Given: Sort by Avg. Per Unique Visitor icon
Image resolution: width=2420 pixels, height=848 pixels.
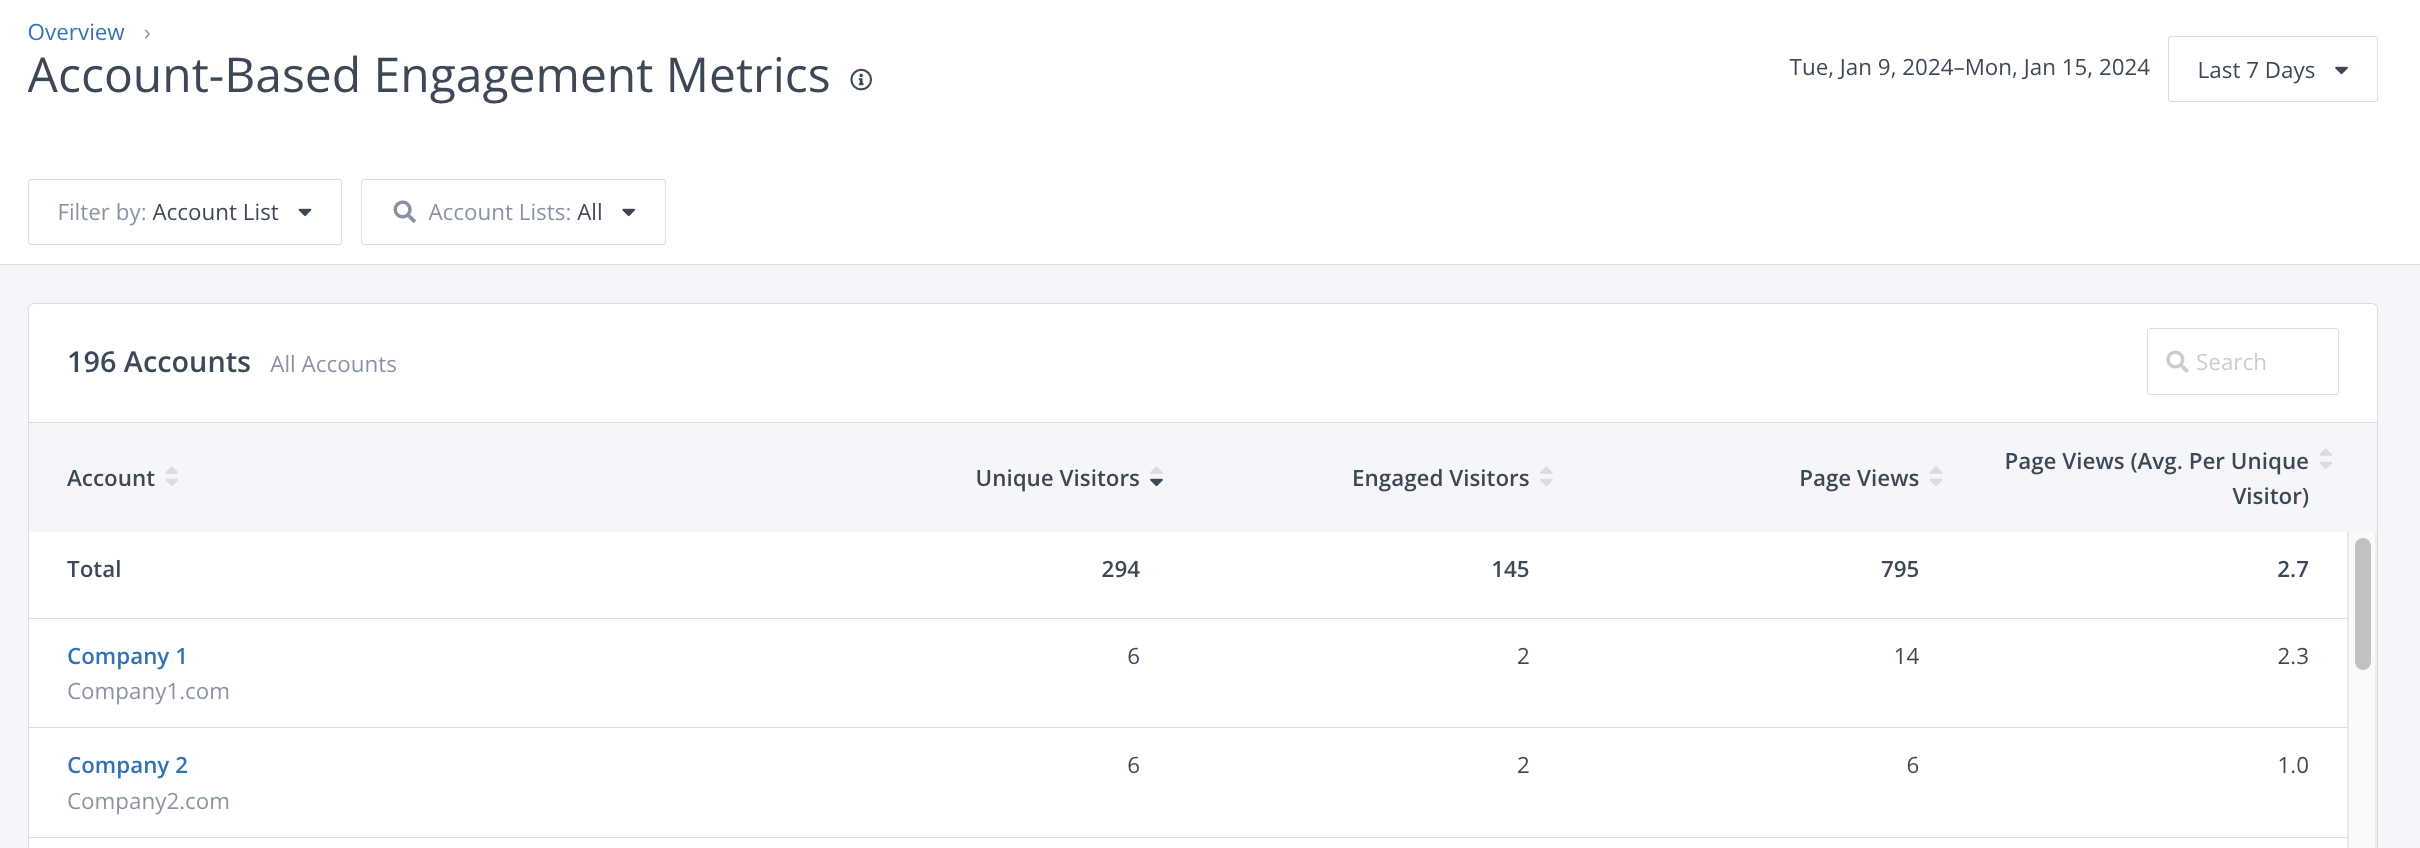Looking at the screenshot, I should 2326,459.
